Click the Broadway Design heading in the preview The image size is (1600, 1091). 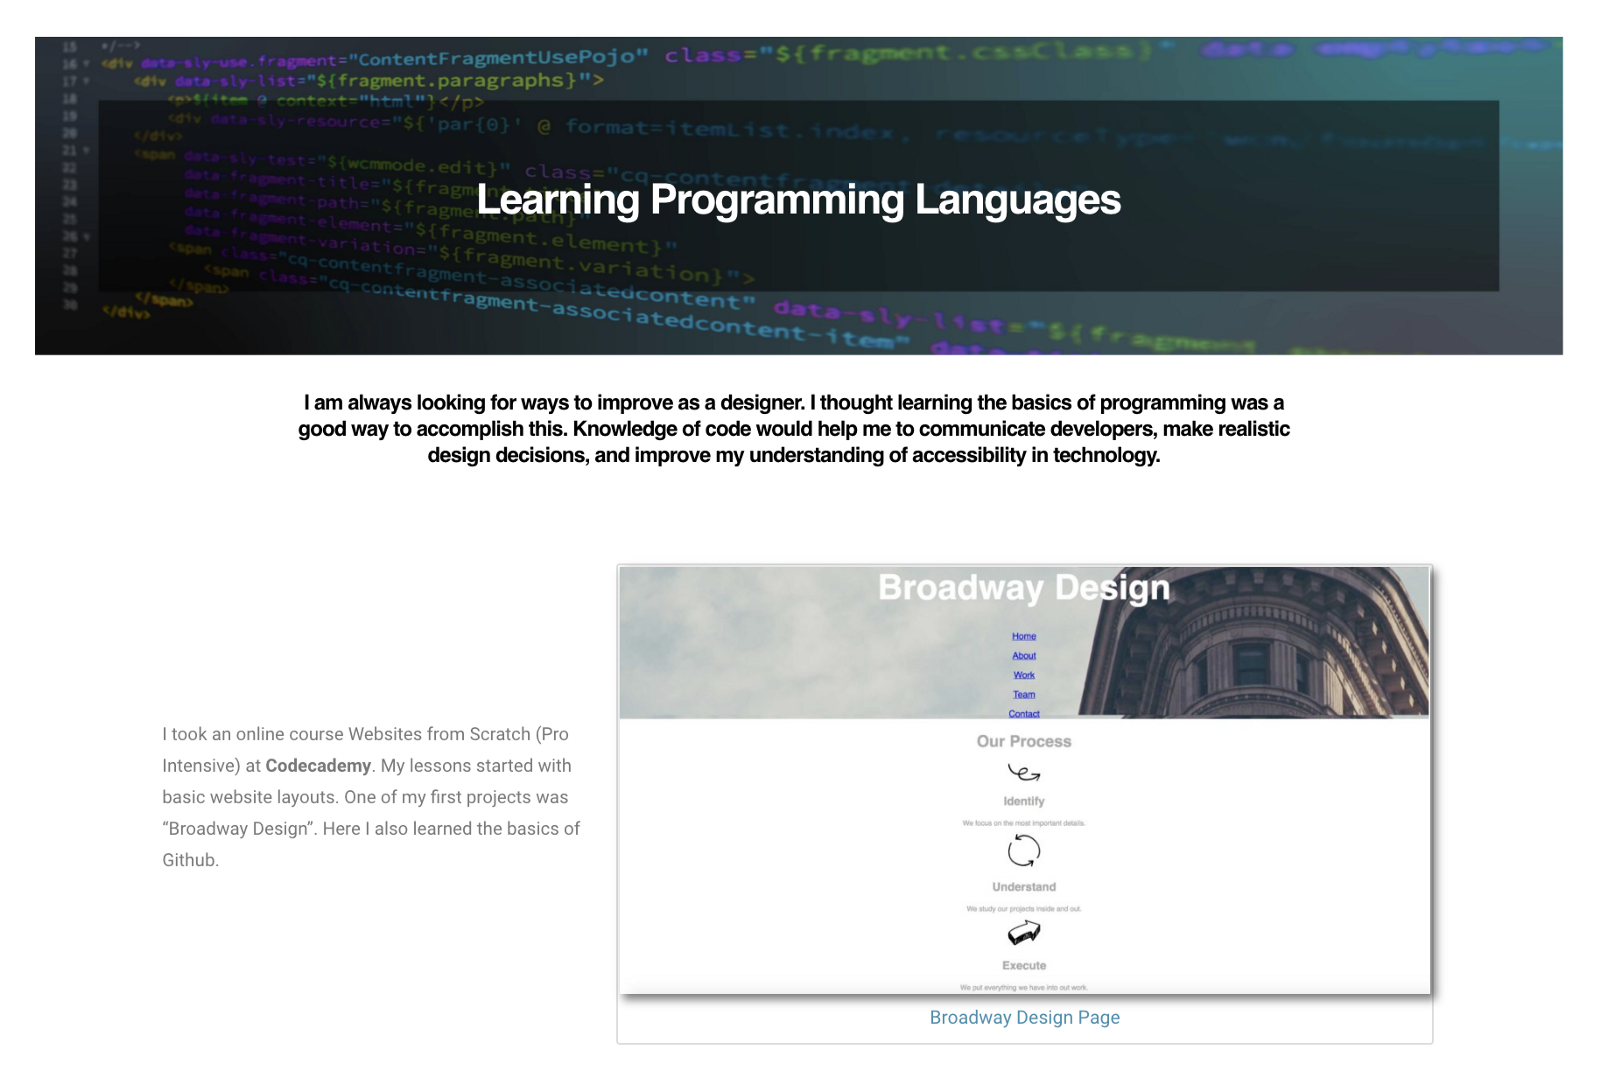(x=1024, y=588)
